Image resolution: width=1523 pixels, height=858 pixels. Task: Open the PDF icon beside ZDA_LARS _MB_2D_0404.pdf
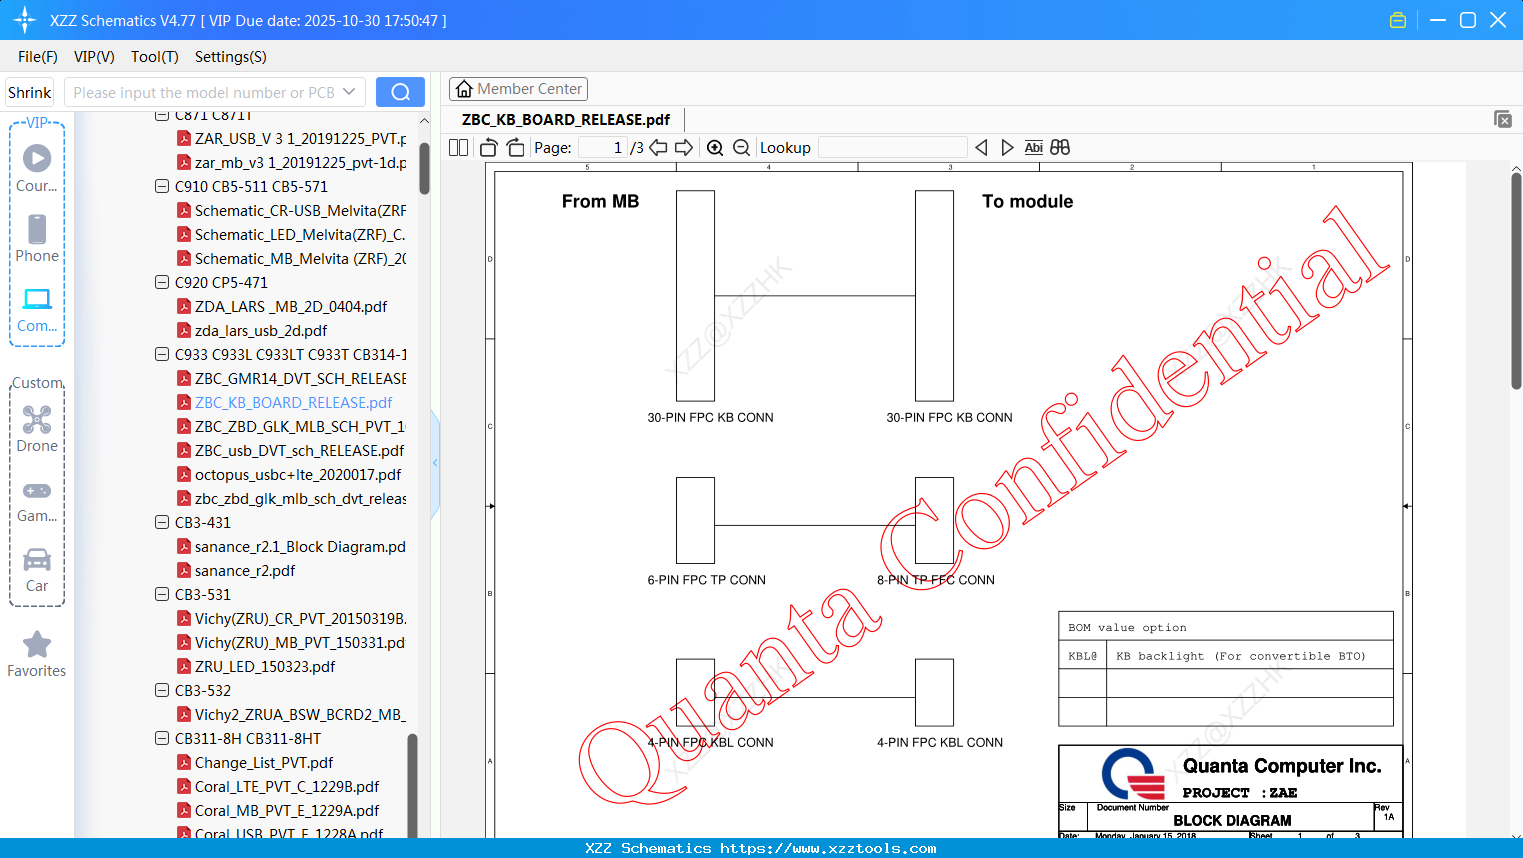184,306
